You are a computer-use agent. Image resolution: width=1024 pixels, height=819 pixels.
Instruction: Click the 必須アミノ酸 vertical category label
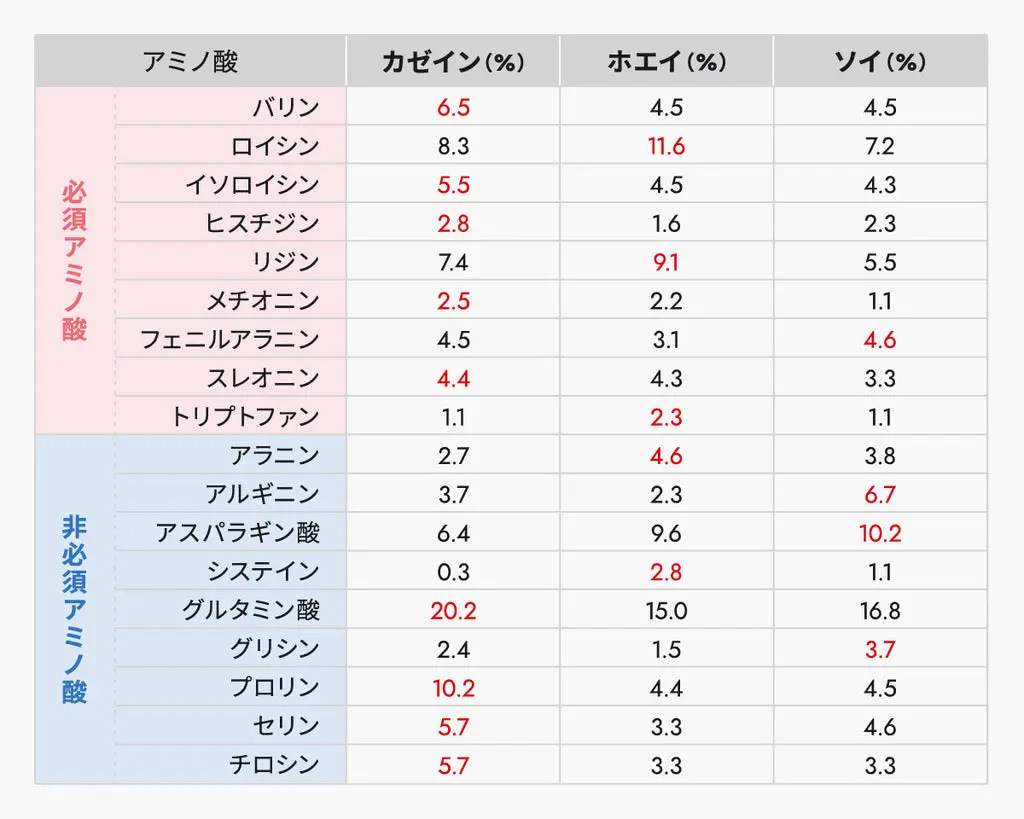[74, 261]
